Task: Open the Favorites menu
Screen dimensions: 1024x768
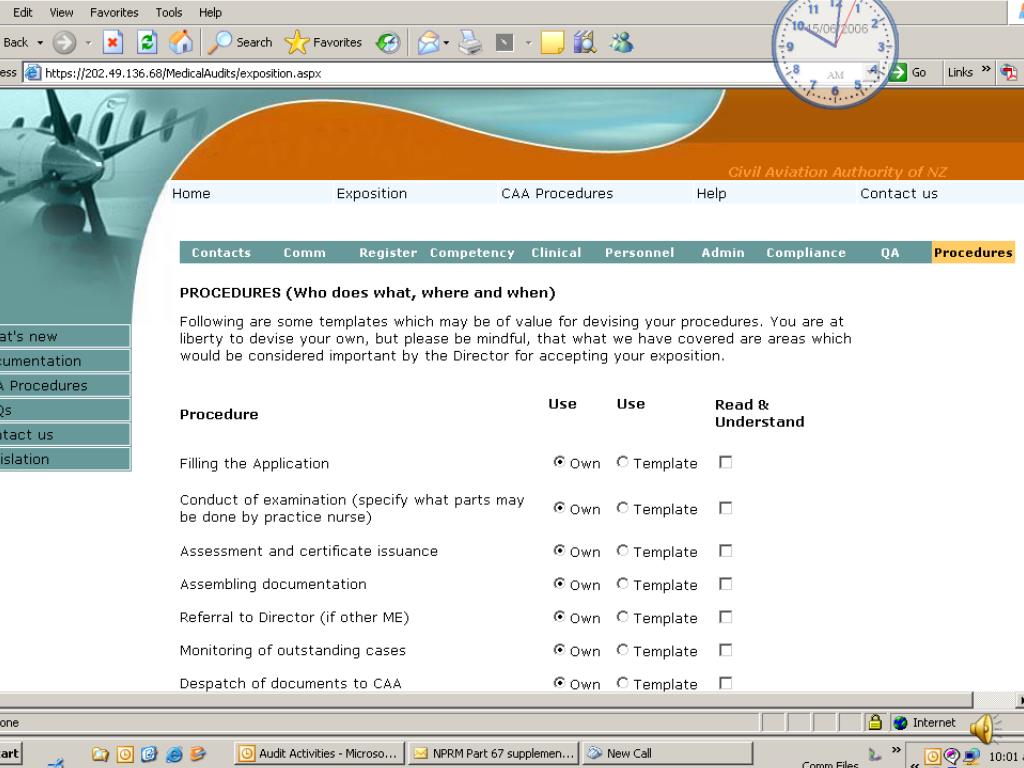Action: point(114,12)
